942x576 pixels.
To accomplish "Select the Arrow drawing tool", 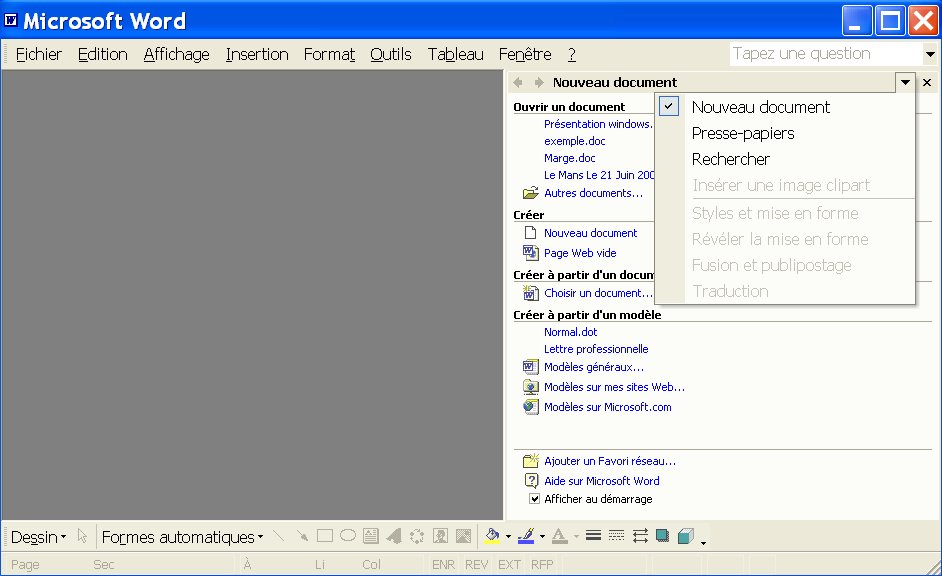I will (302, 536).
